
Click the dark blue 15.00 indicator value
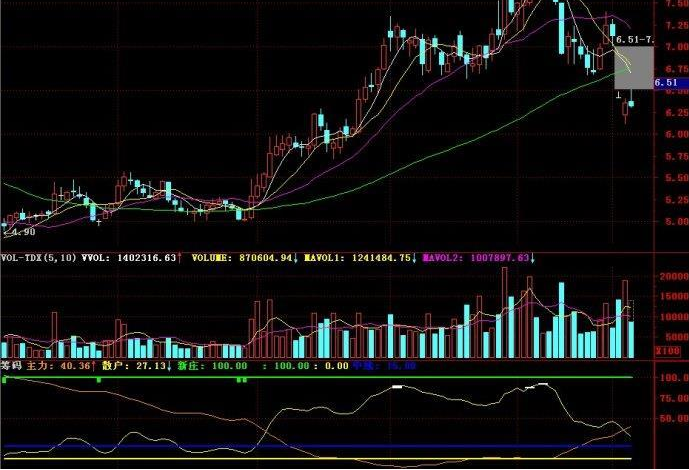(403, 365)
